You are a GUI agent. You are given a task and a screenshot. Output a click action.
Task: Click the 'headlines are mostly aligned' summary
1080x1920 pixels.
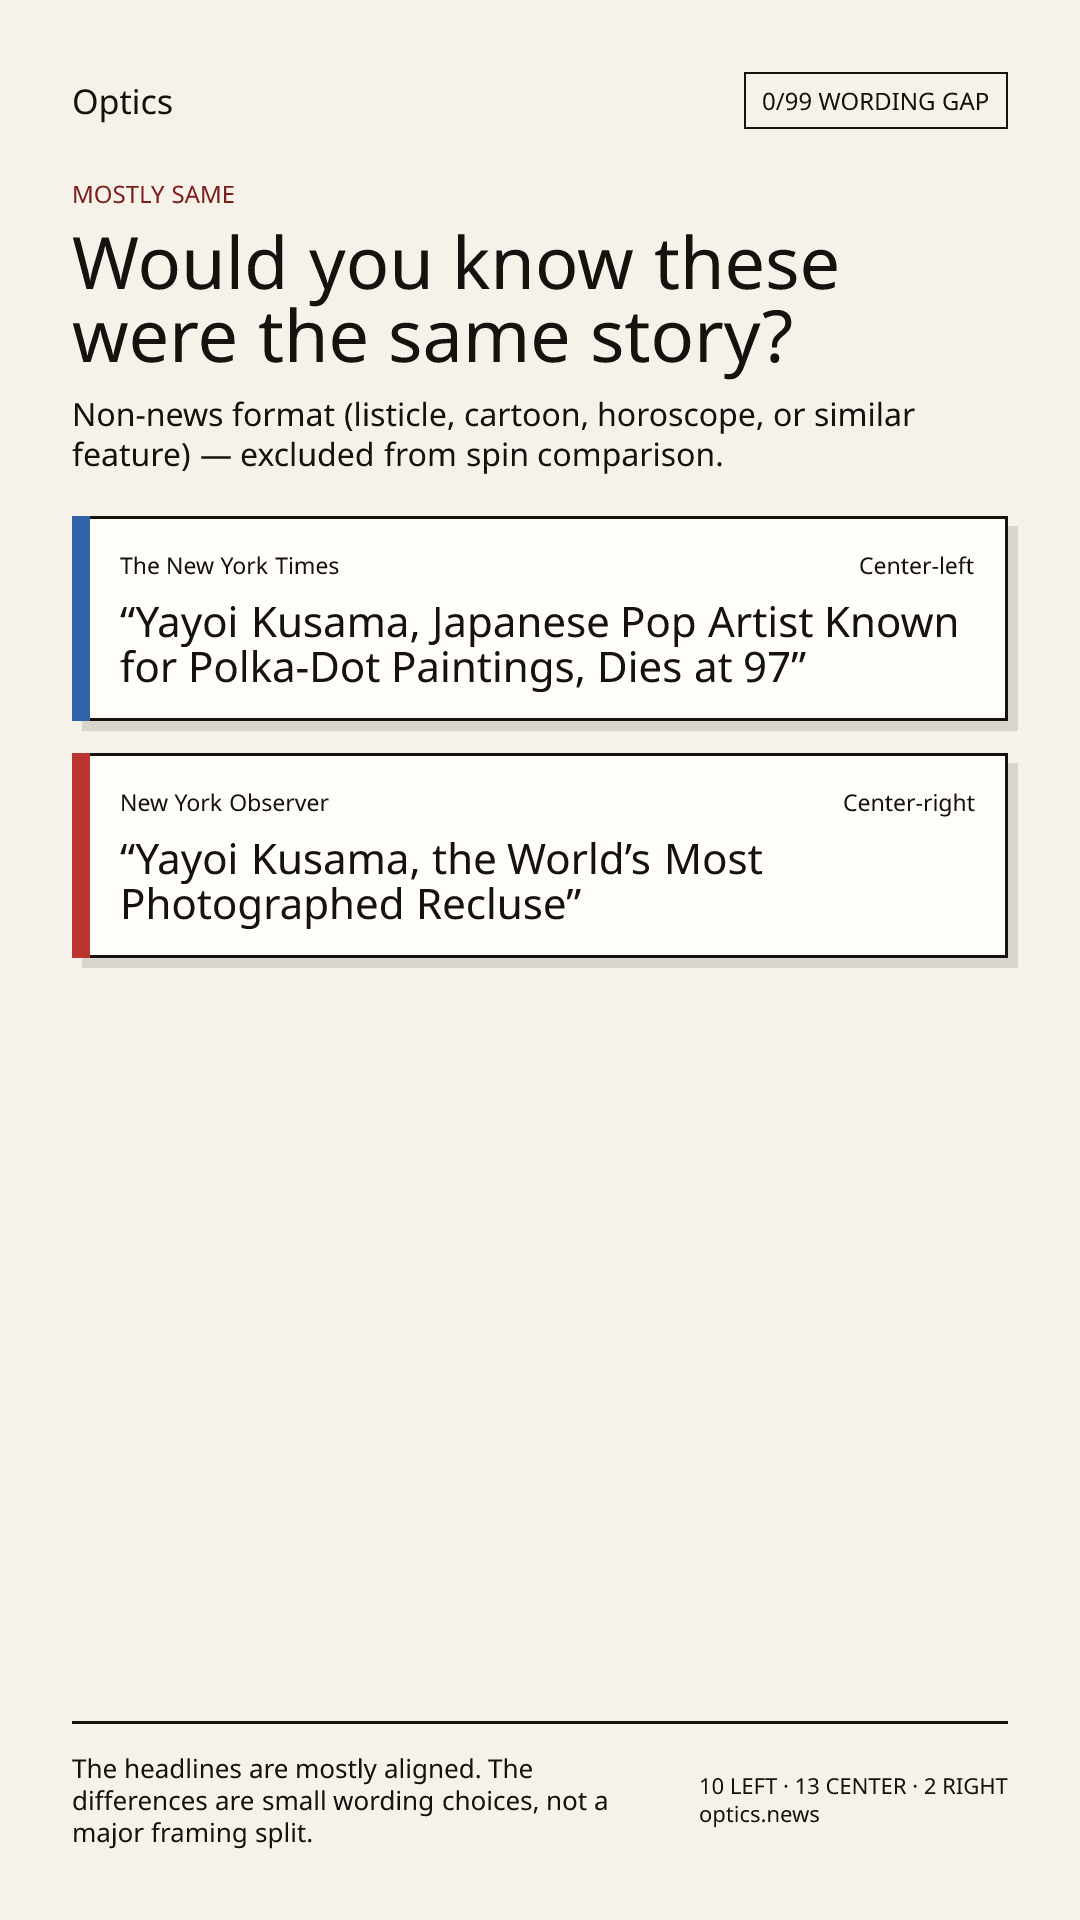click(x=340, y=1801)
